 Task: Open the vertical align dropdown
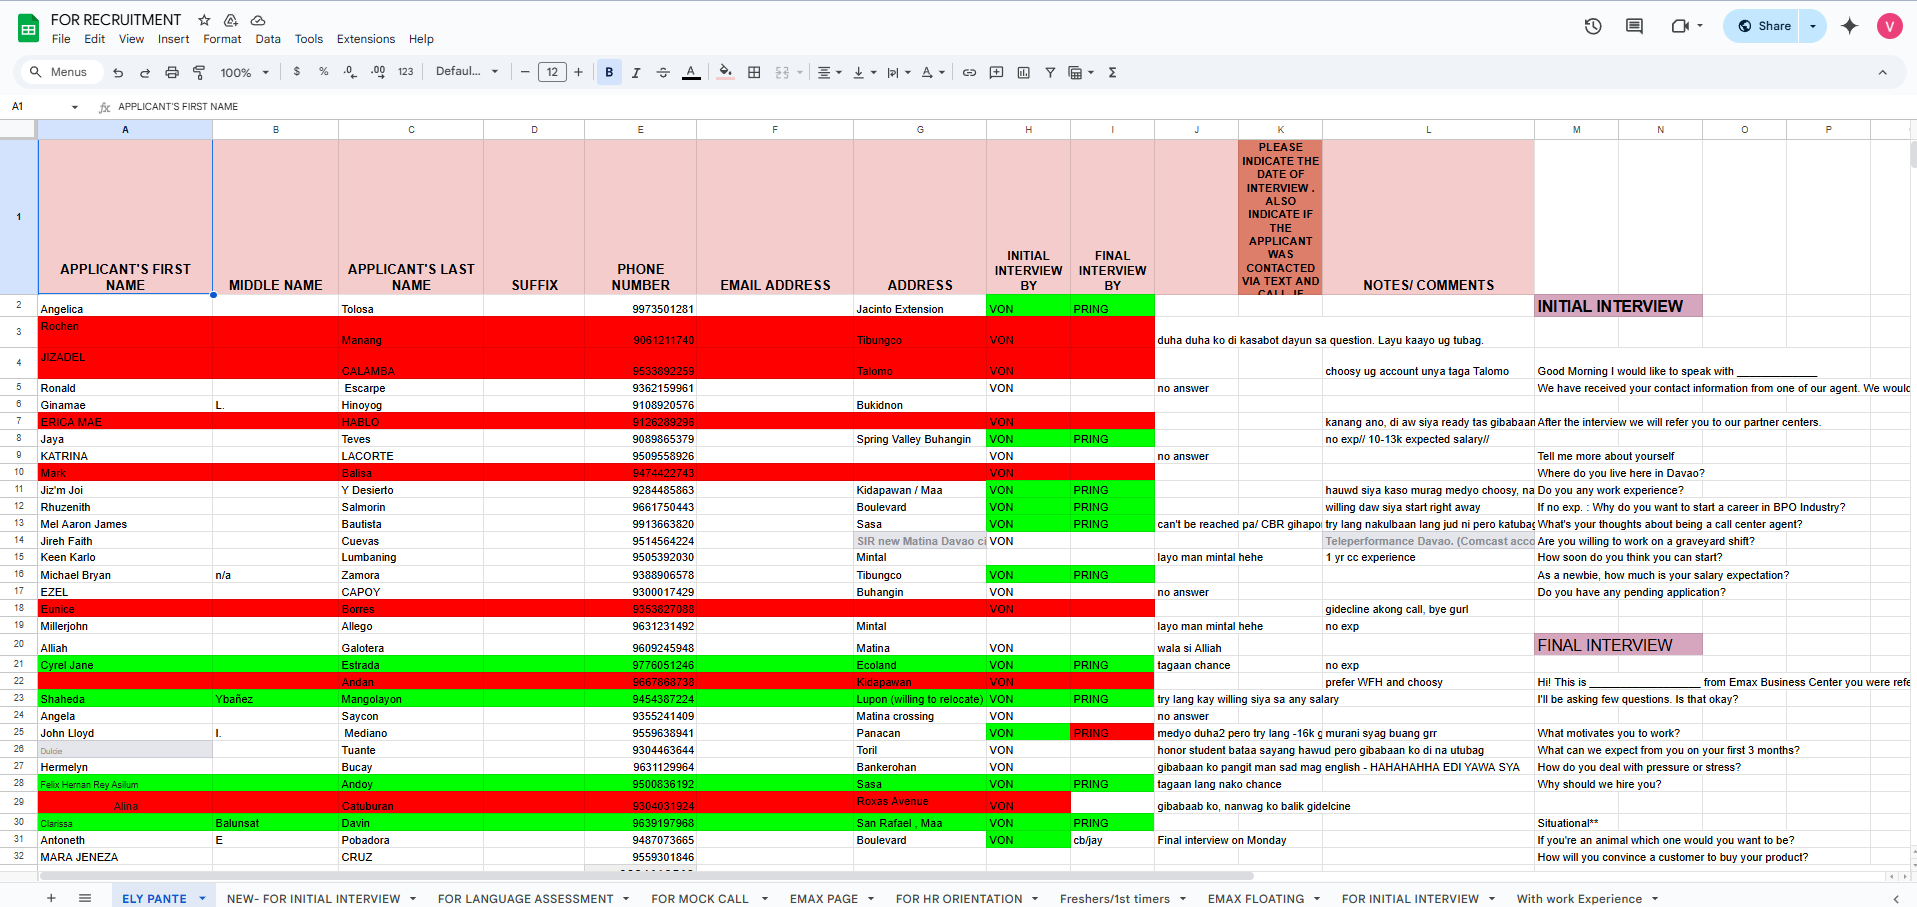click(864, 72)
